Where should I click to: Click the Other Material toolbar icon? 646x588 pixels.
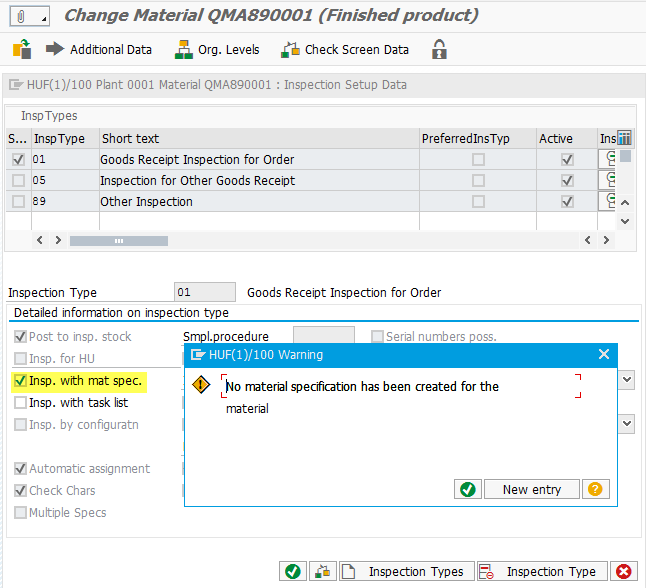[22, 49]
